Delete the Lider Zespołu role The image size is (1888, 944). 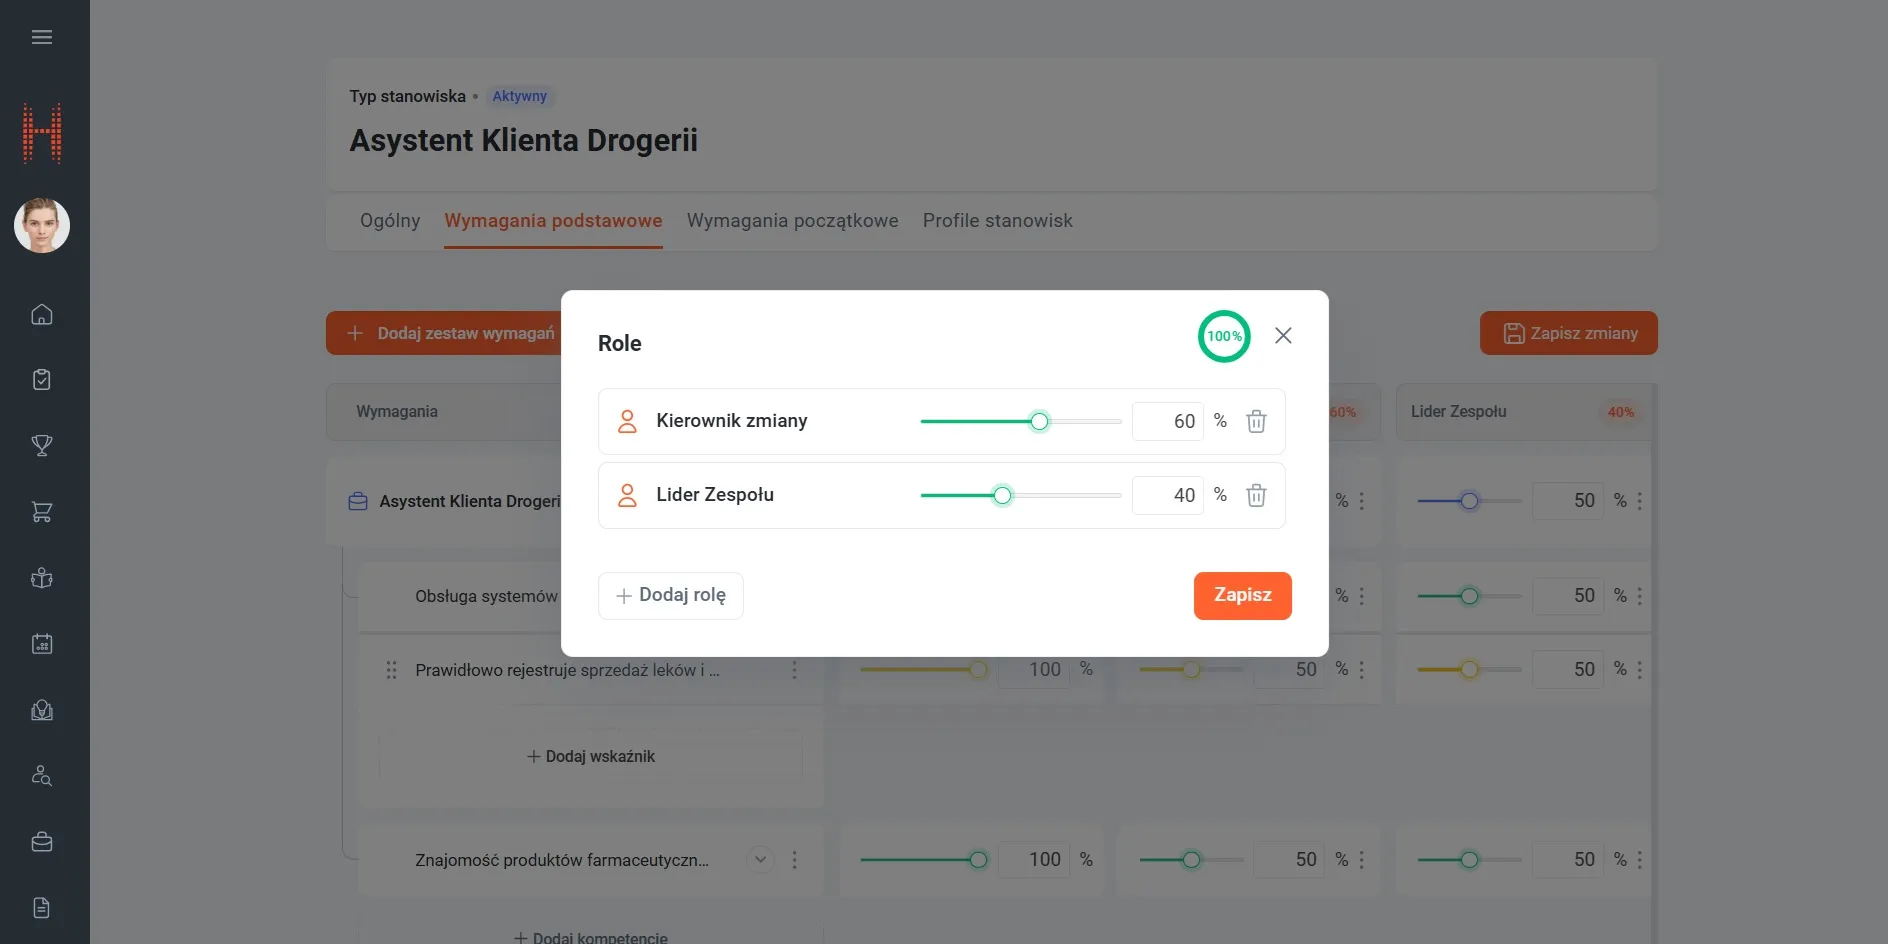(x=1256, y=495)
